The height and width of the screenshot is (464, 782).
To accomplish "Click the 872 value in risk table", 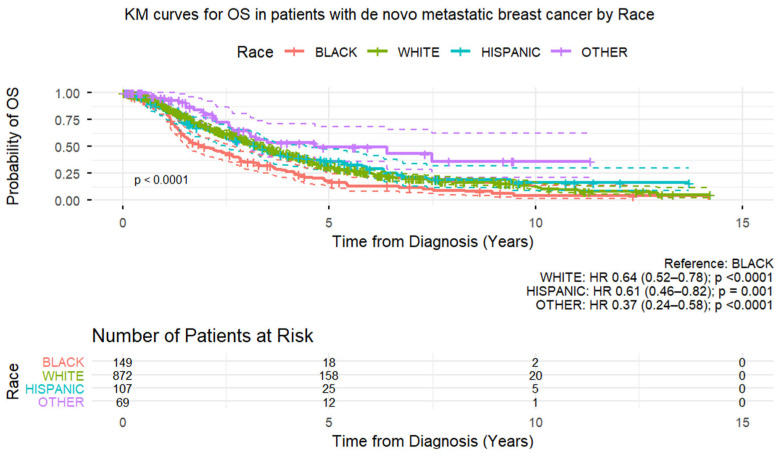I will [123, 376].
